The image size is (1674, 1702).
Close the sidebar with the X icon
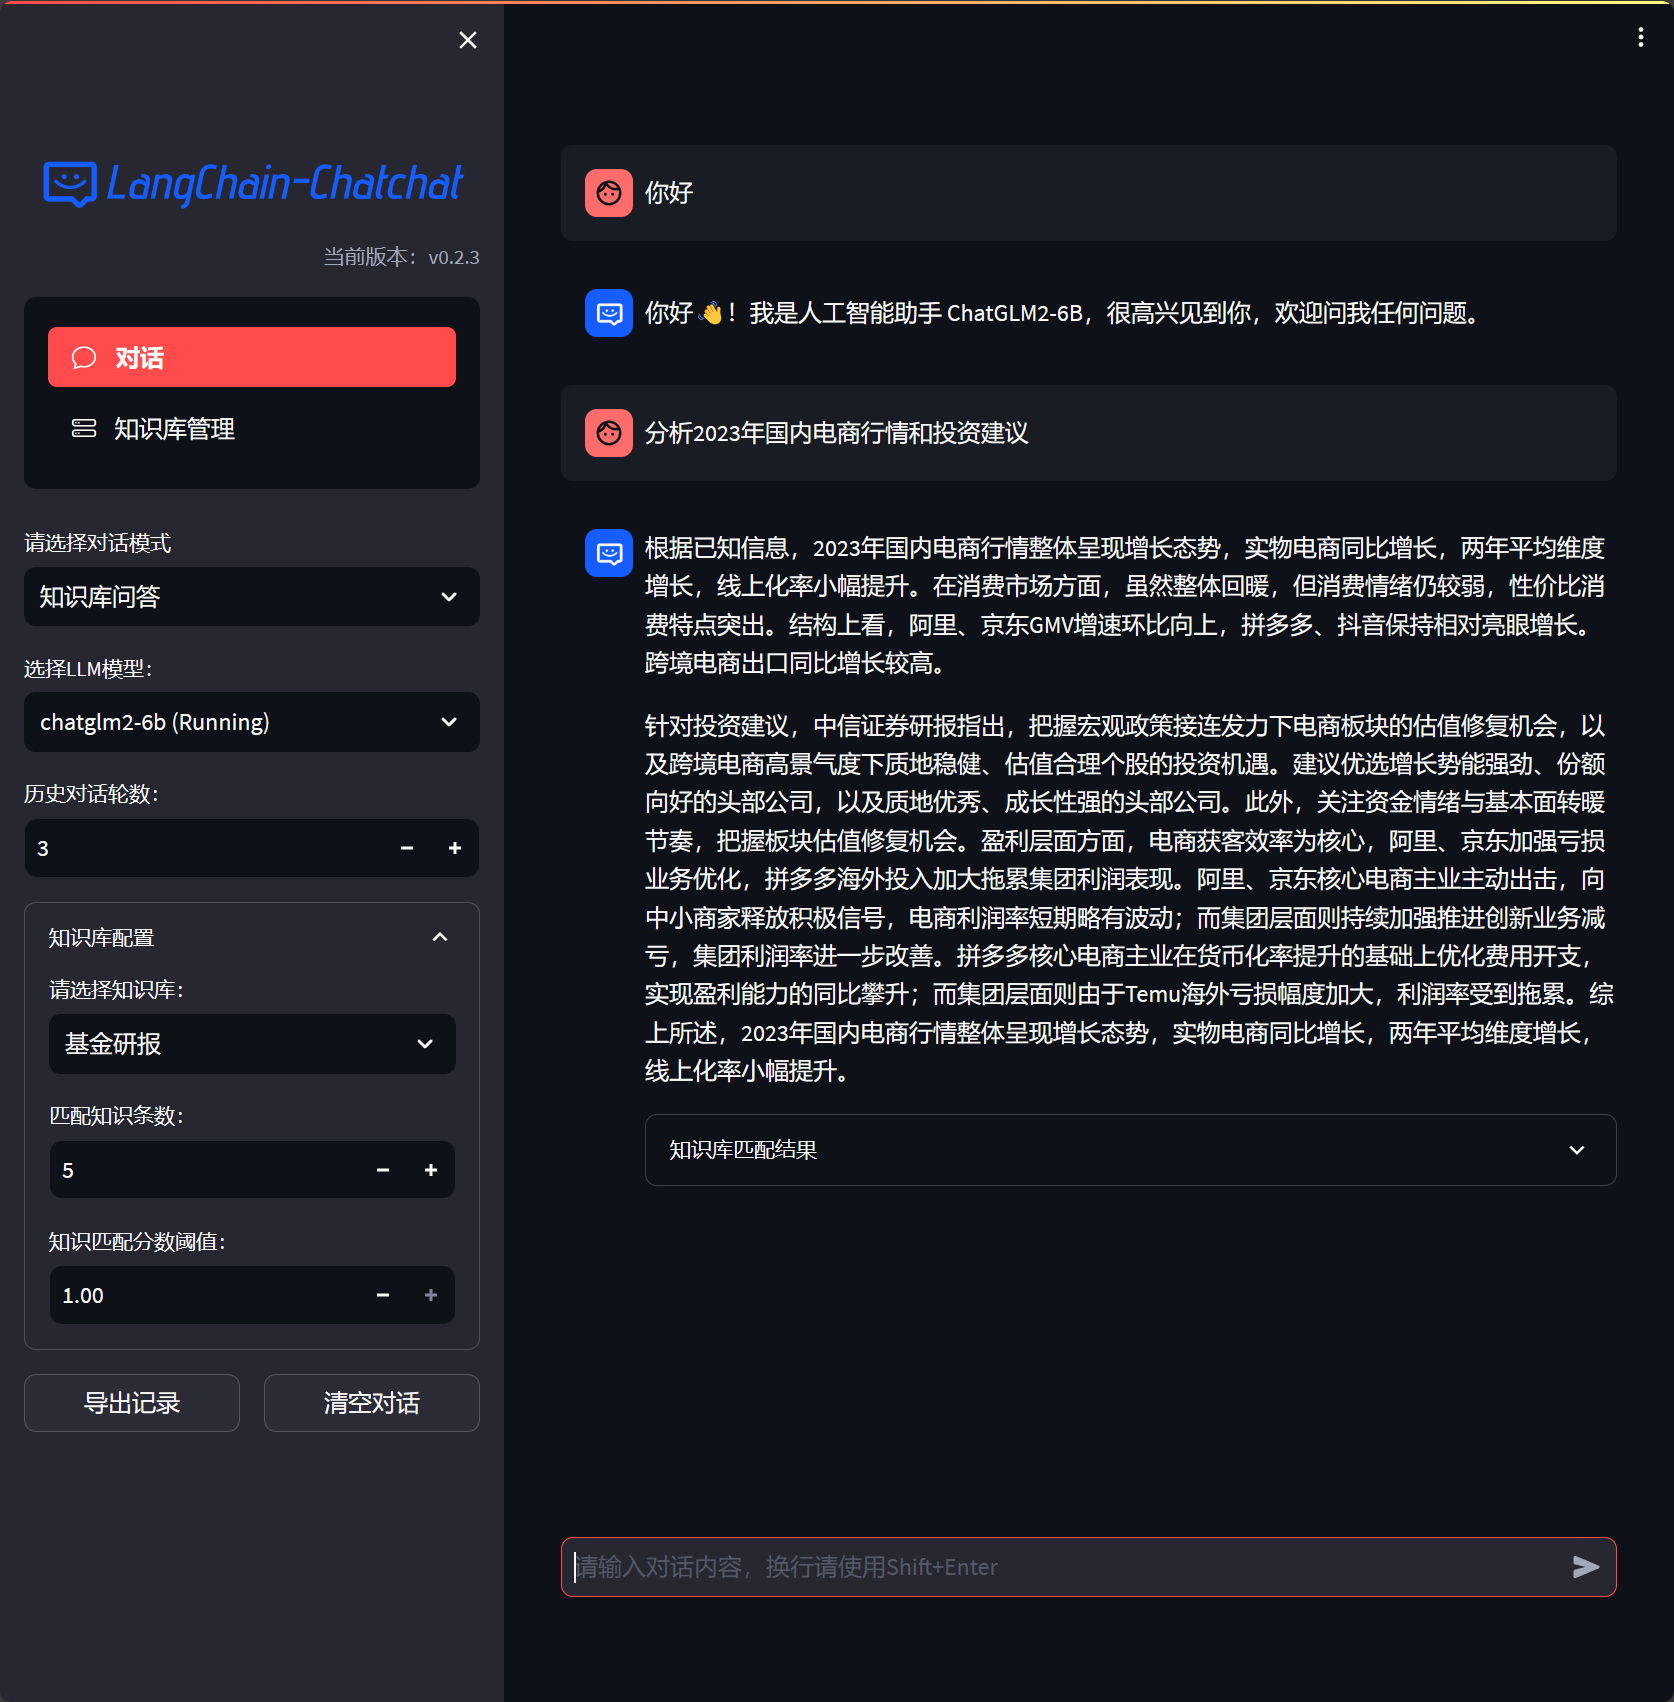click(x=467, y=40)
